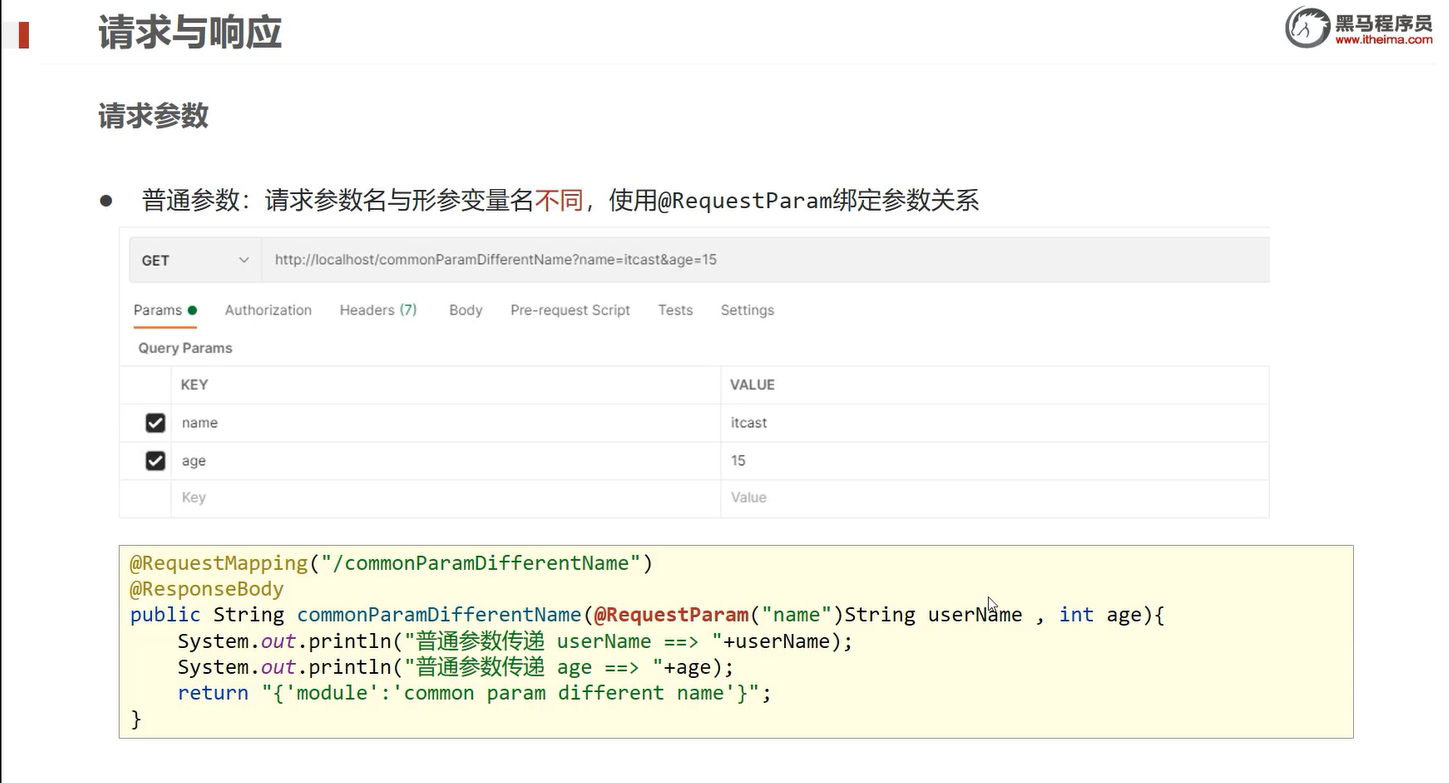Select the Headers (7) tab
Screen dimensions: 1449x783
[x=378, y=310]
